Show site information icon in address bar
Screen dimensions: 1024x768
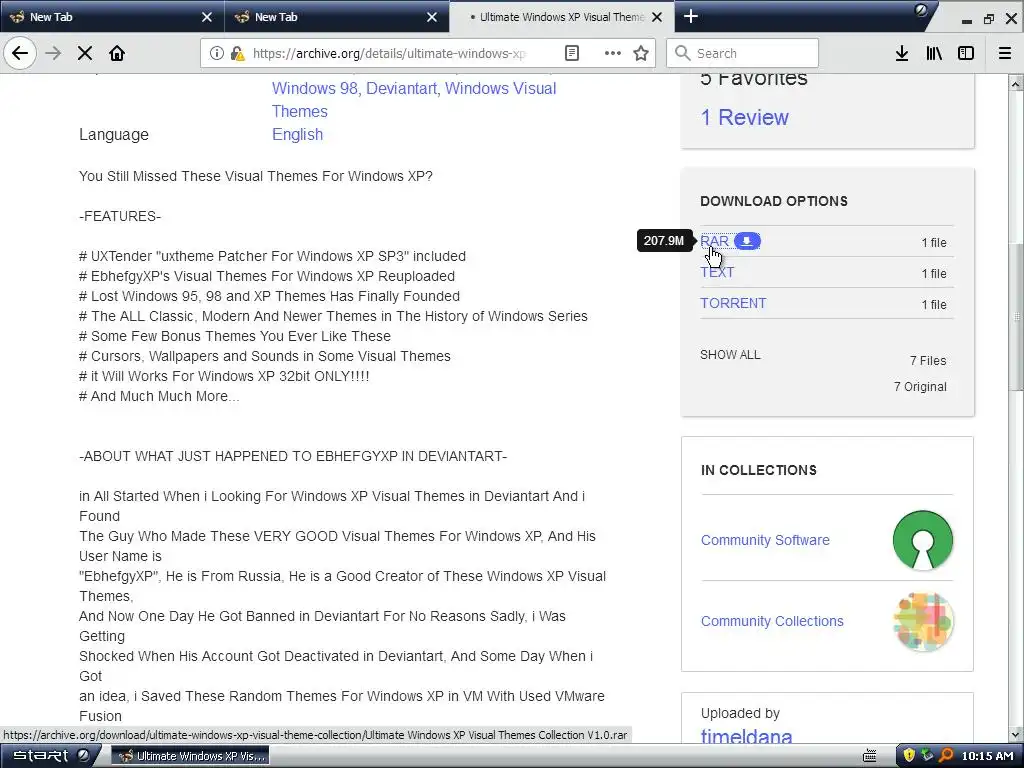(216, 53)
